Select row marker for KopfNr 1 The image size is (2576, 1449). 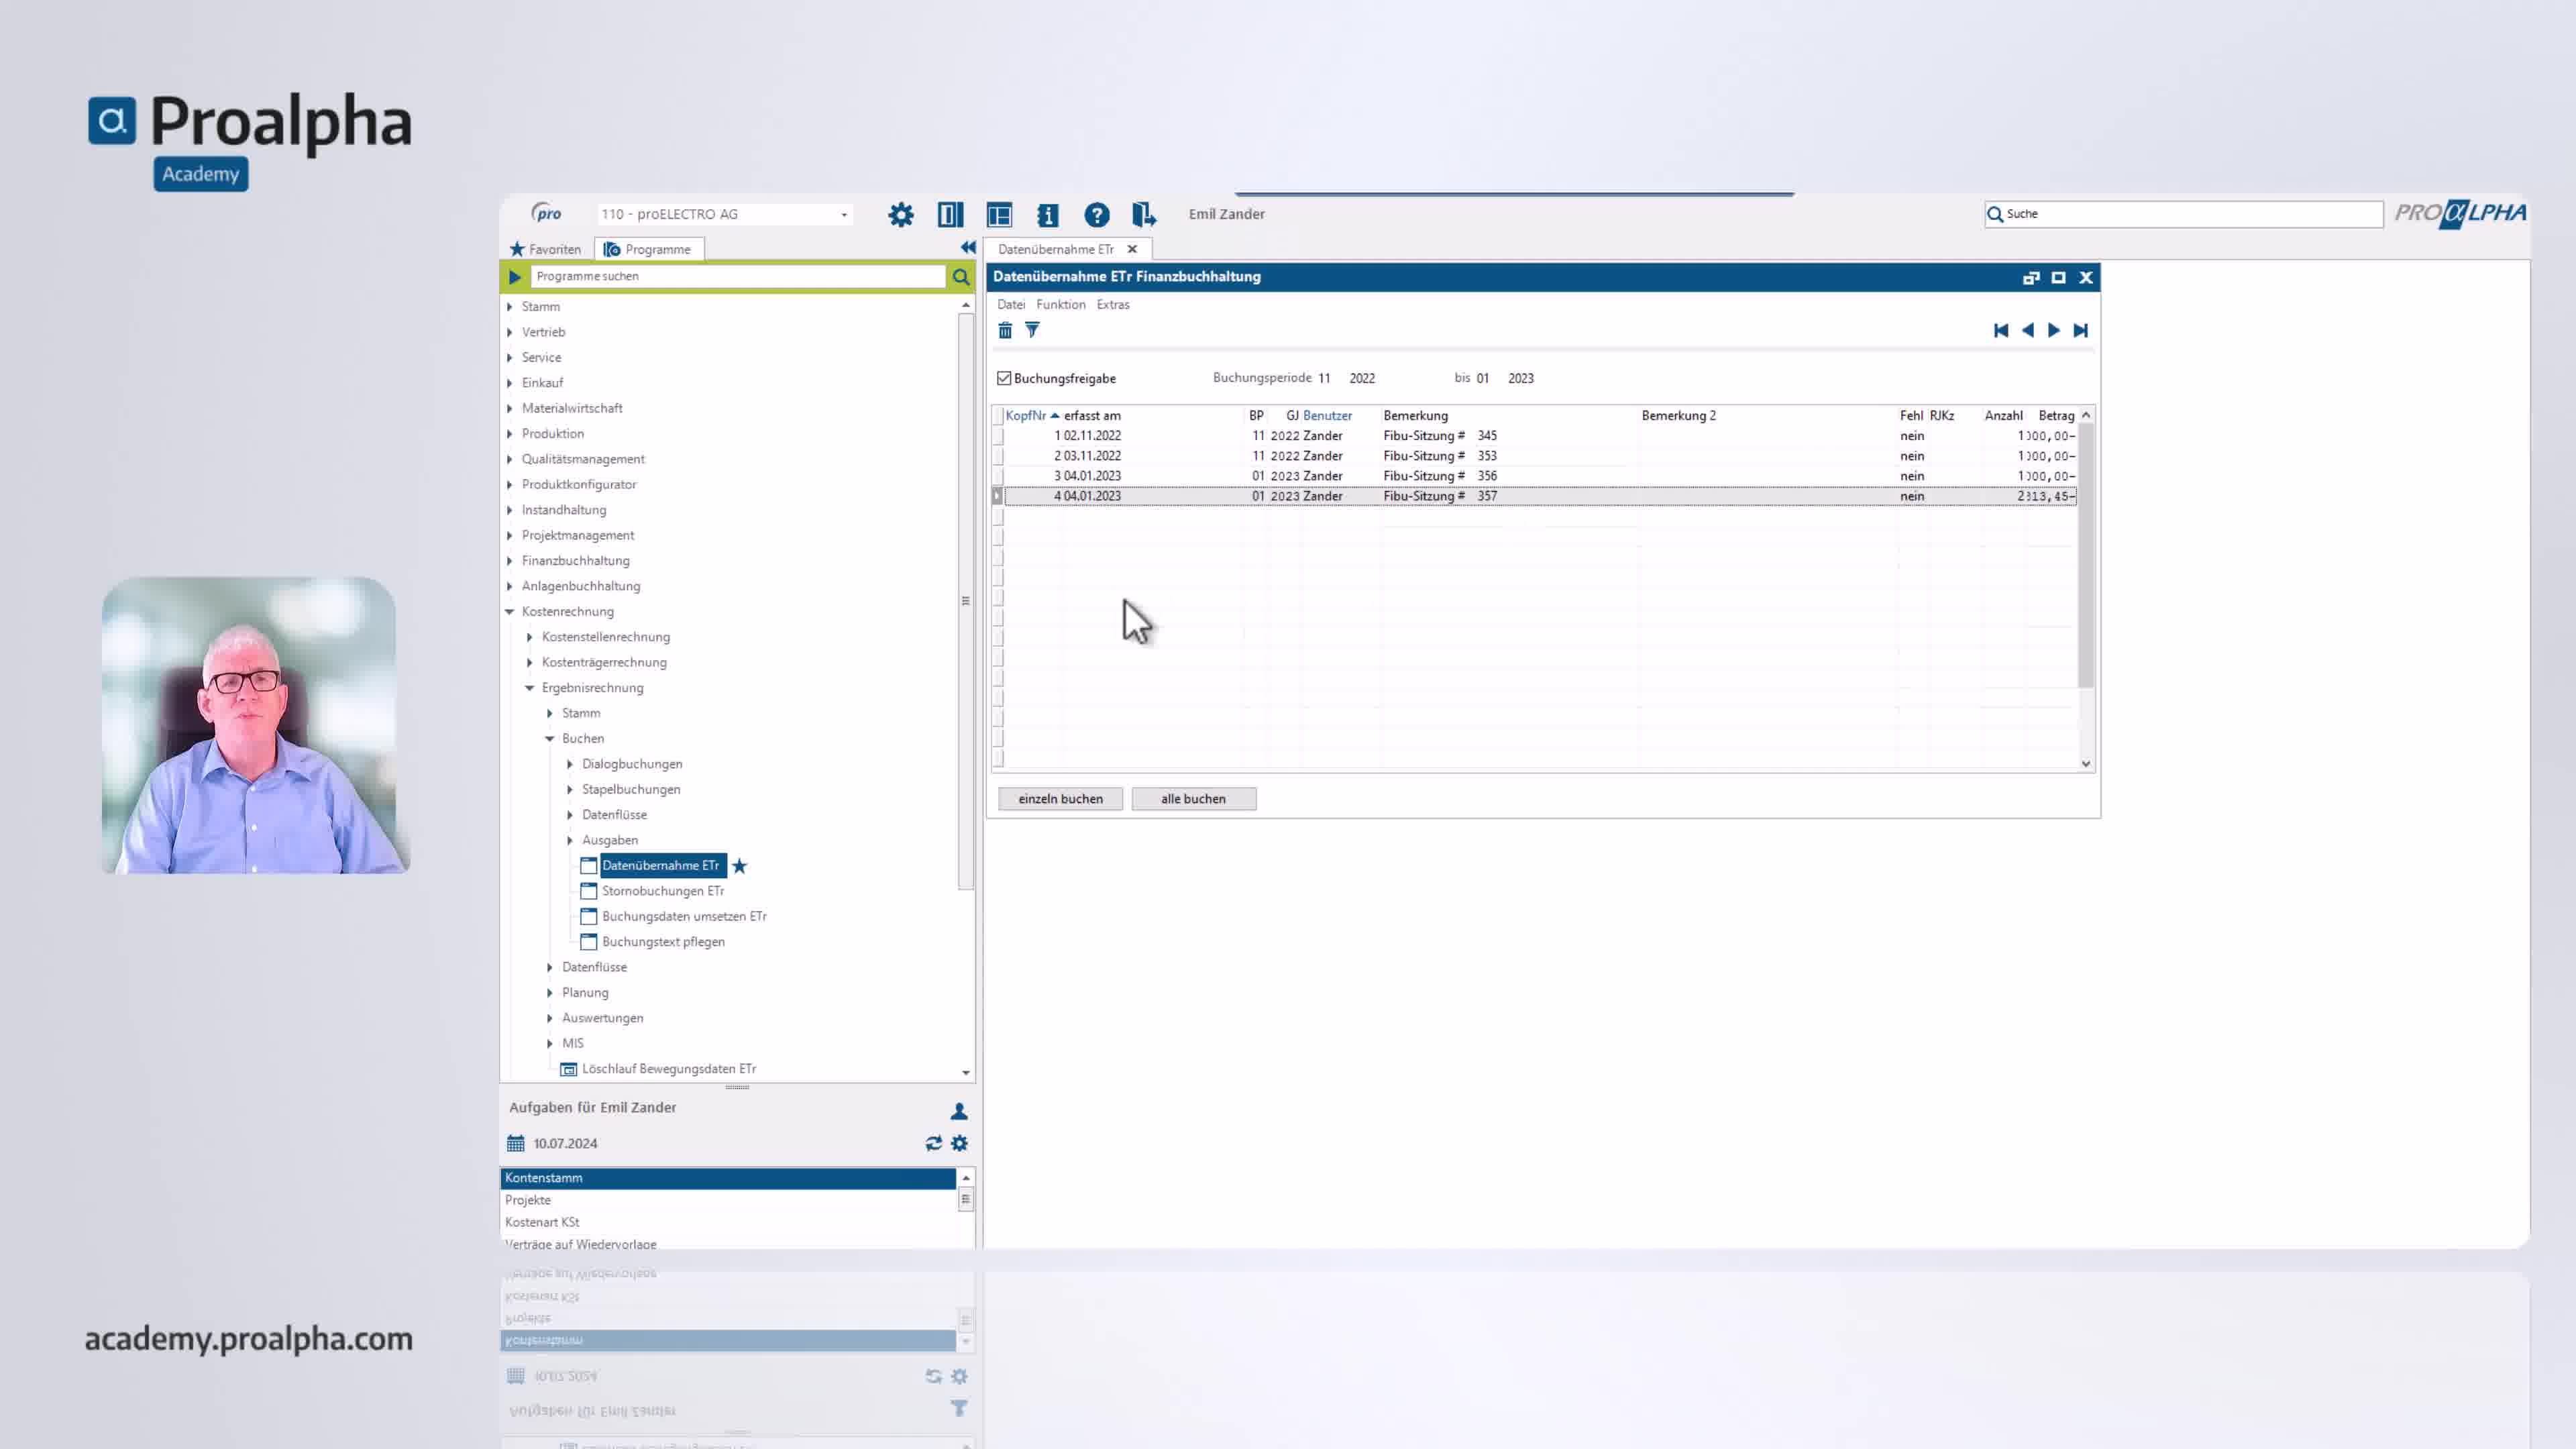[x=997, y=436]
